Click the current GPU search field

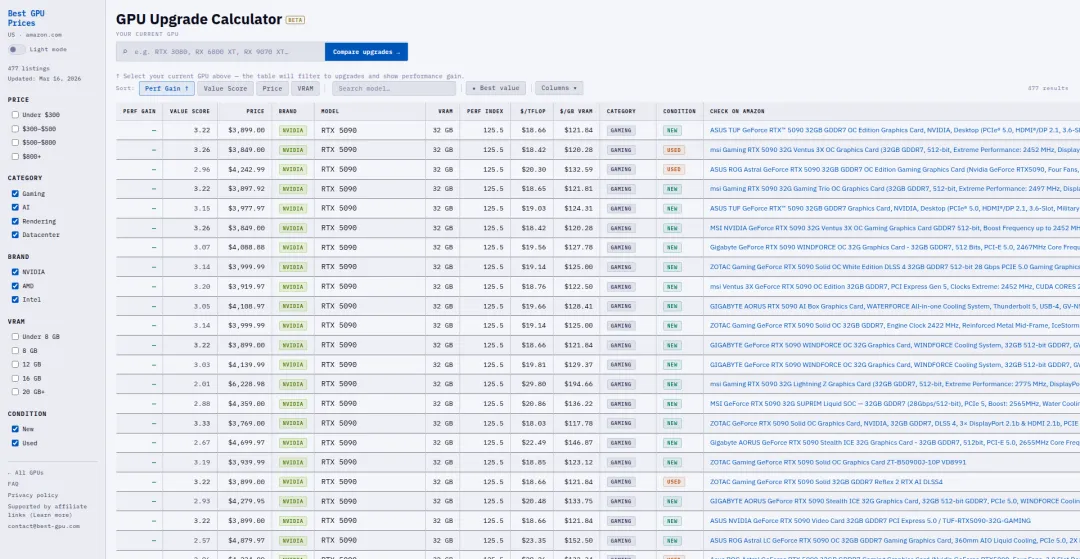pos(220,52)
